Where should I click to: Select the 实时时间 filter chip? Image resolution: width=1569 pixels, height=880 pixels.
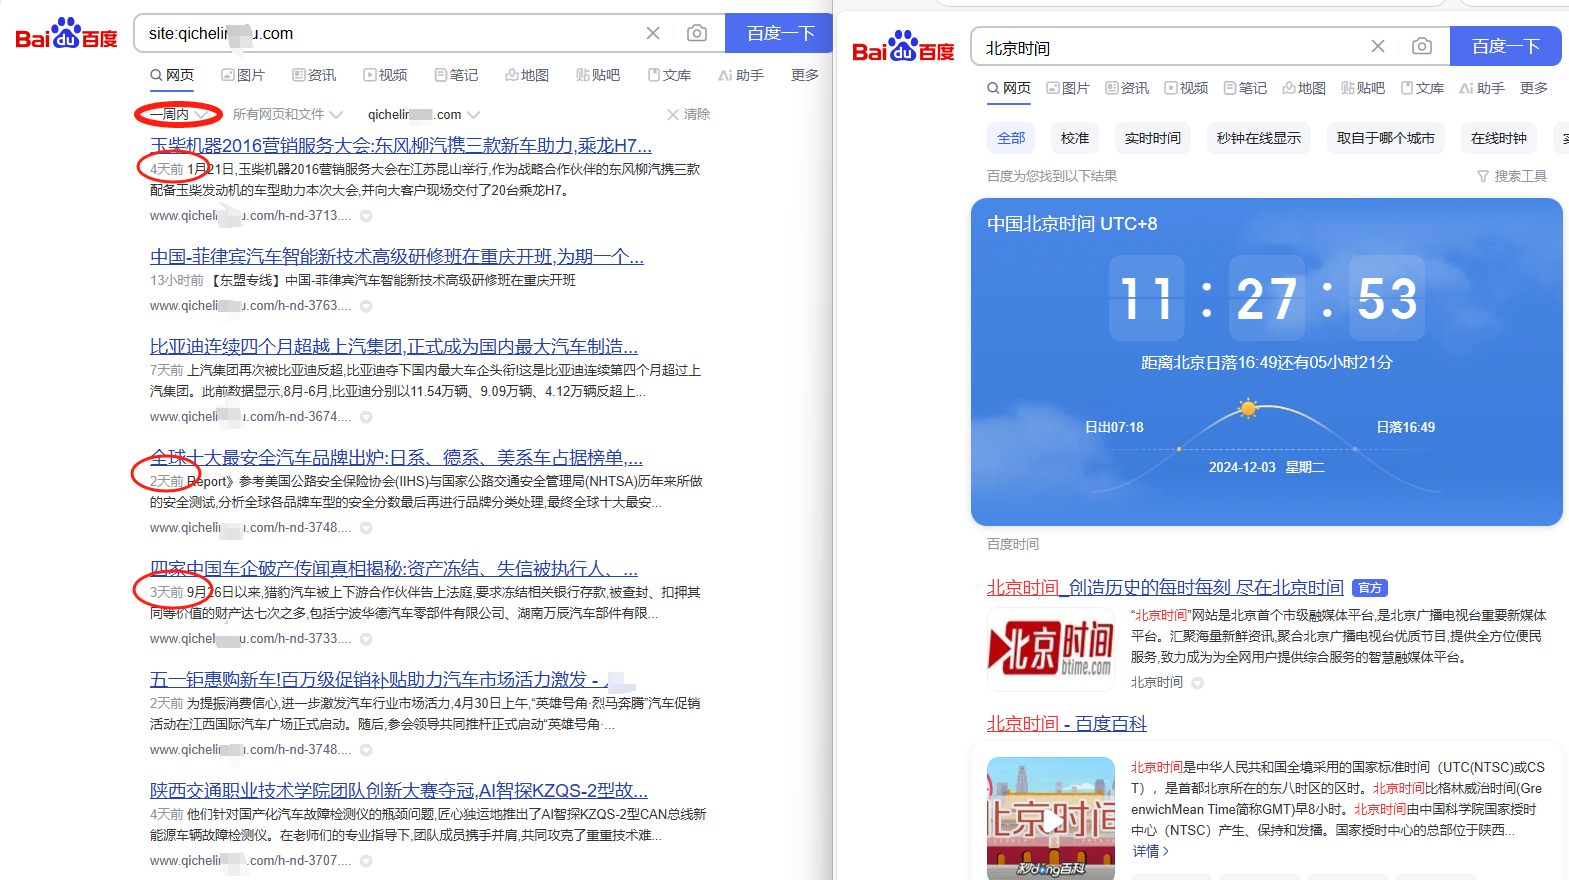[1153, 138]
